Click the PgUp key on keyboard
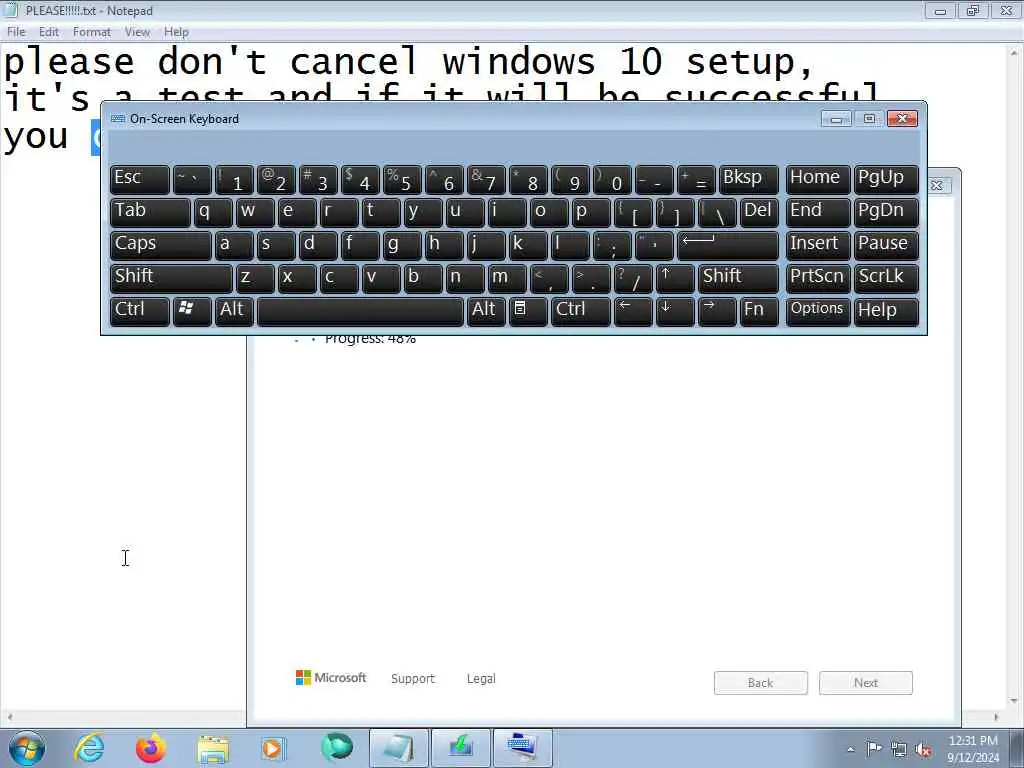The image size is (1024, 768). coord(886,180)
